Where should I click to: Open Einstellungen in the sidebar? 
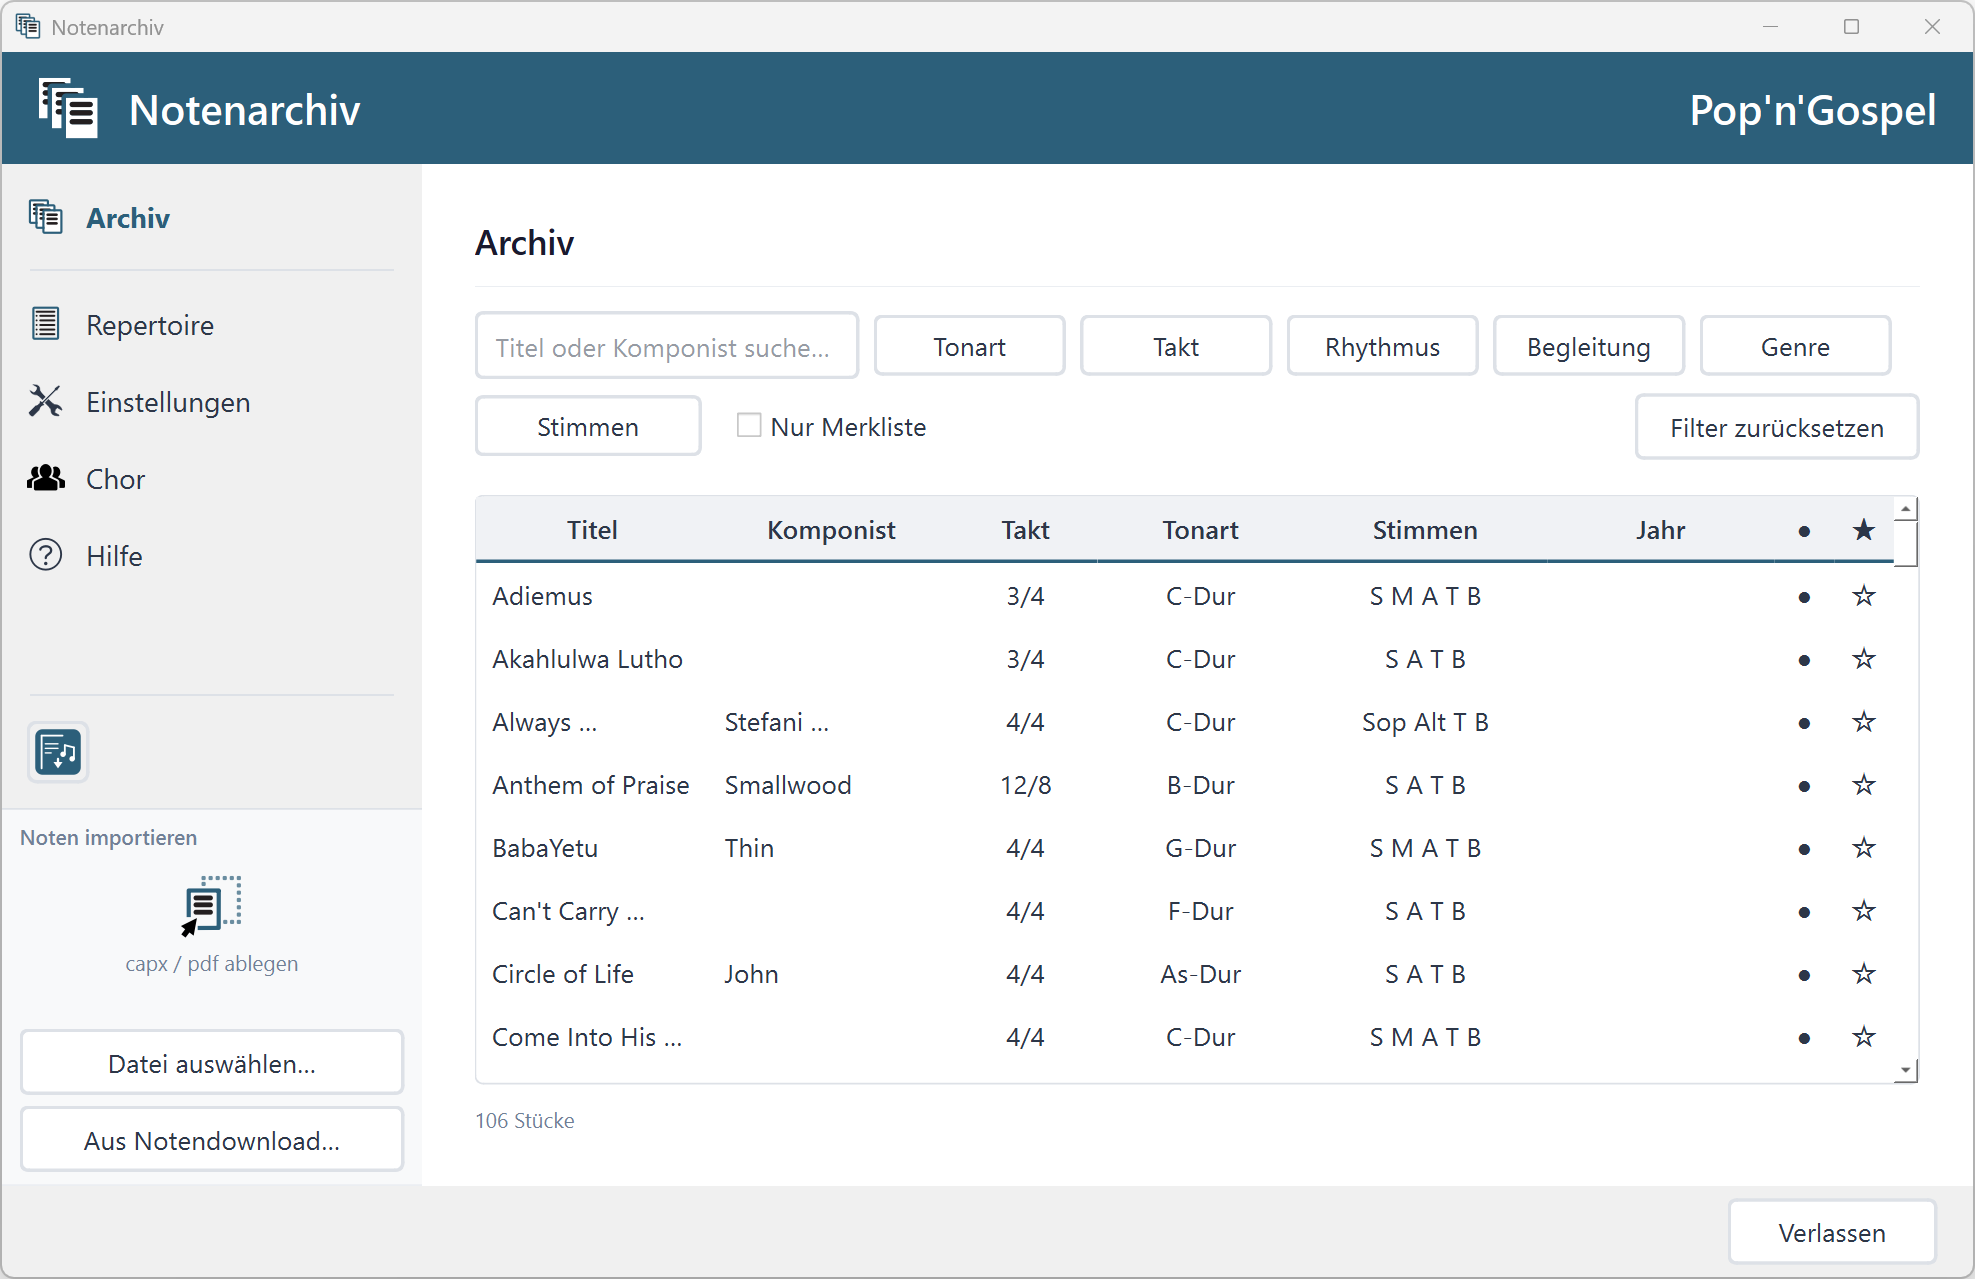[168, 401]
